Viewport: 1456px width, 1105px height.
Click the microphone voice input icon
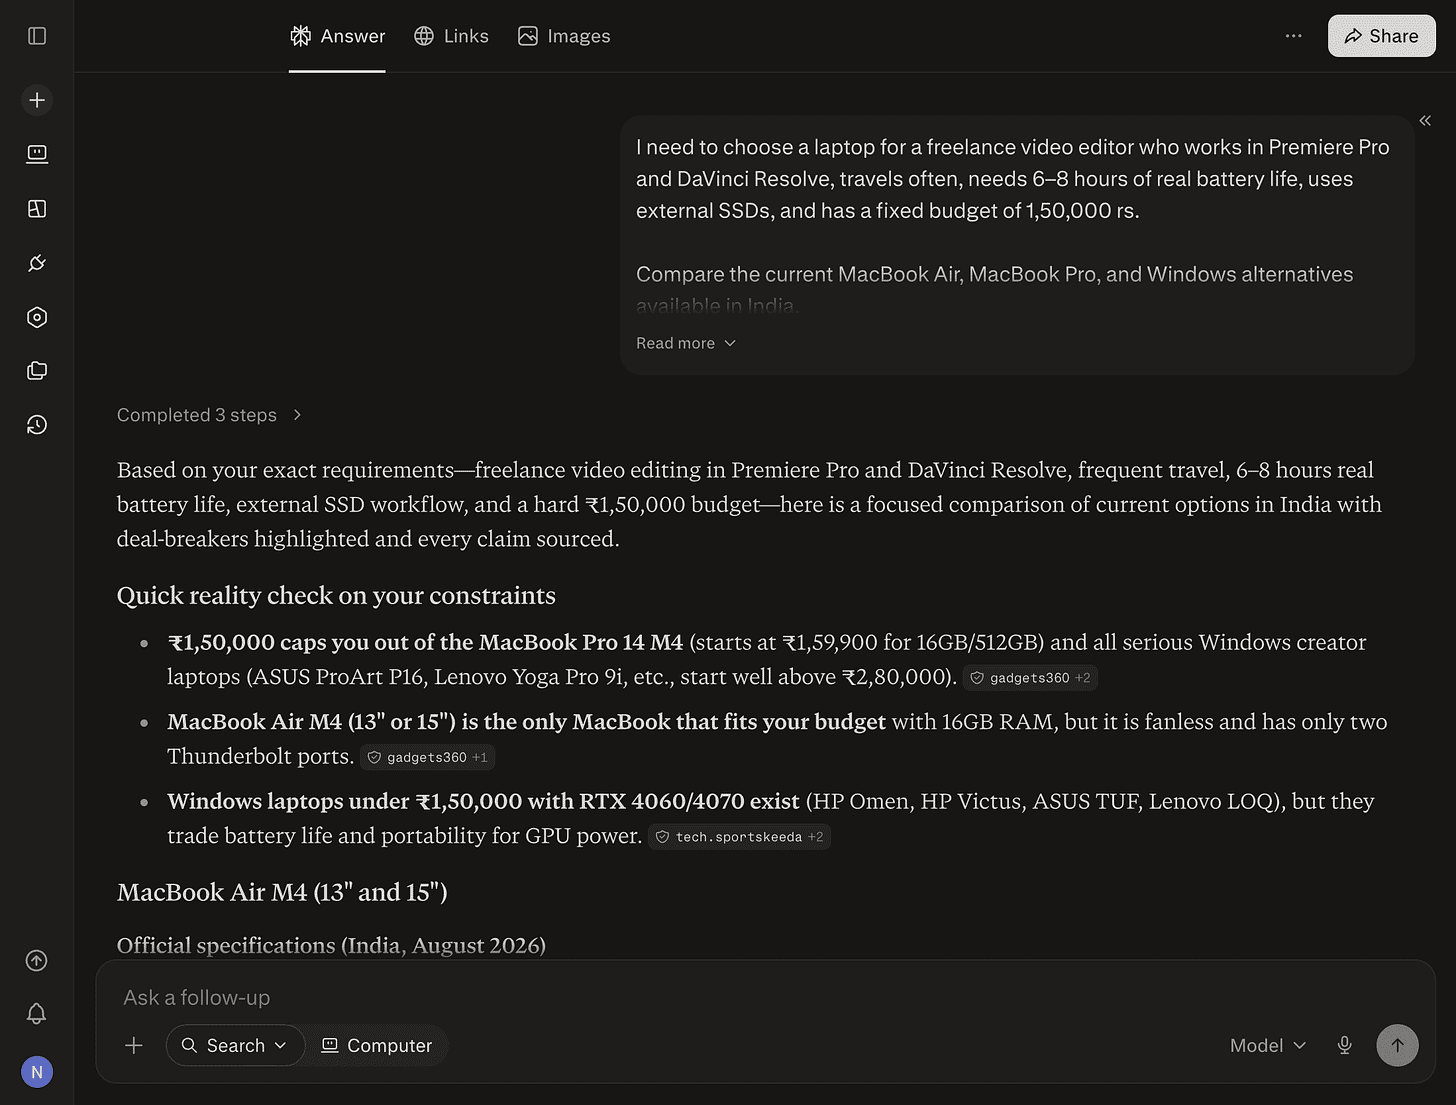[1345, 1045]
